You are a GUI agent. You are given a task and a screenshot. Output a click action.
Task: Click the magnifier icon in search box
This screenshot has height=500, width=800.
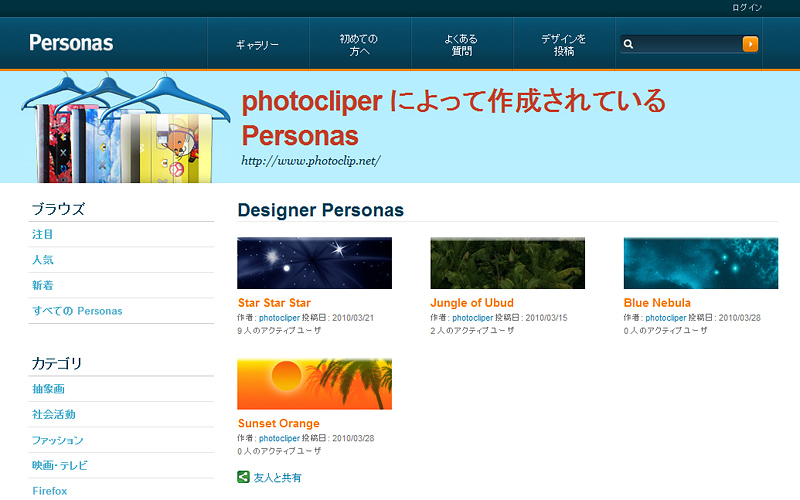pyautogui.click(x=629, y=44)
